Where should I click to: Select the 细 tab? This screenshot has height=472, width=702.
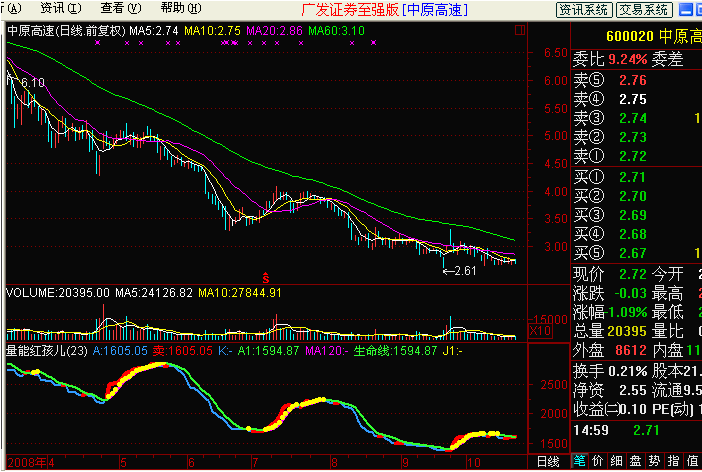point(616,461)
